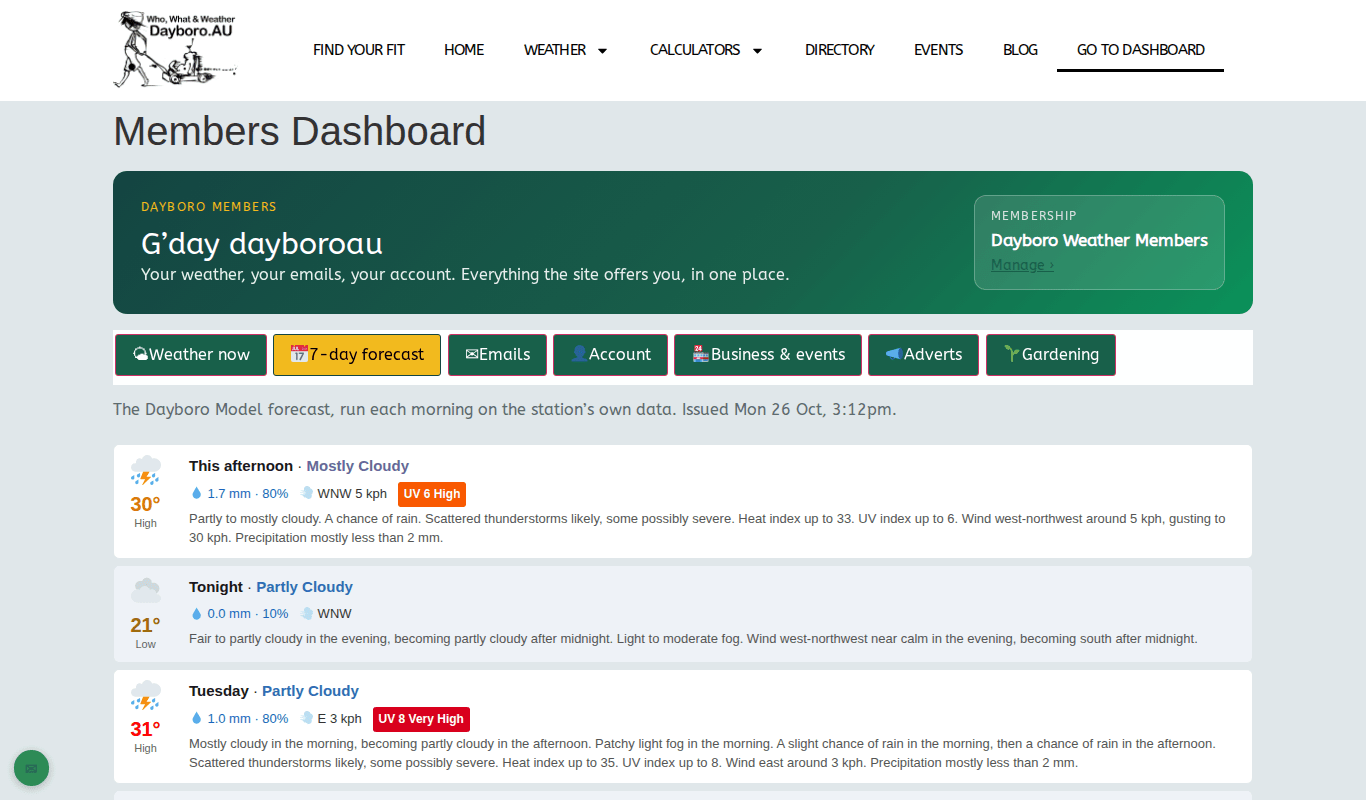Select the 7-day forecast tab
Screen dimensions: 1366x800
click(x=357, y=355)
